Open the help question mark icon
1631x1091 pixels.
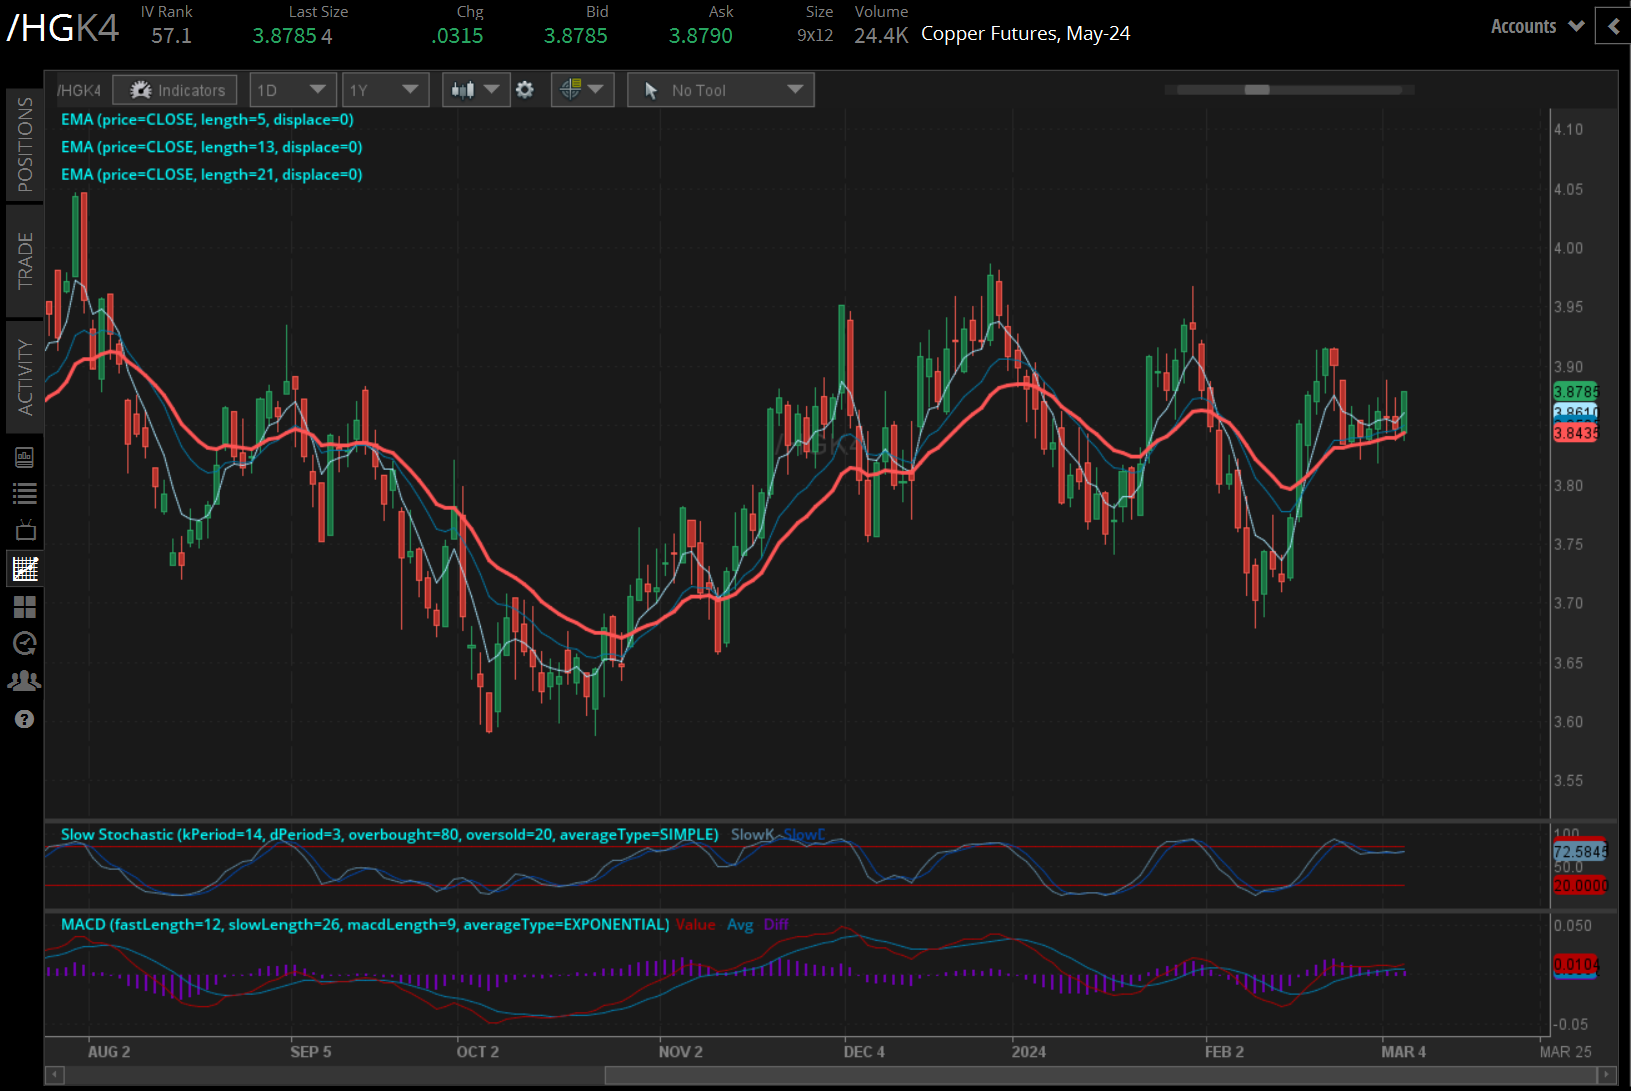[25, 719]
